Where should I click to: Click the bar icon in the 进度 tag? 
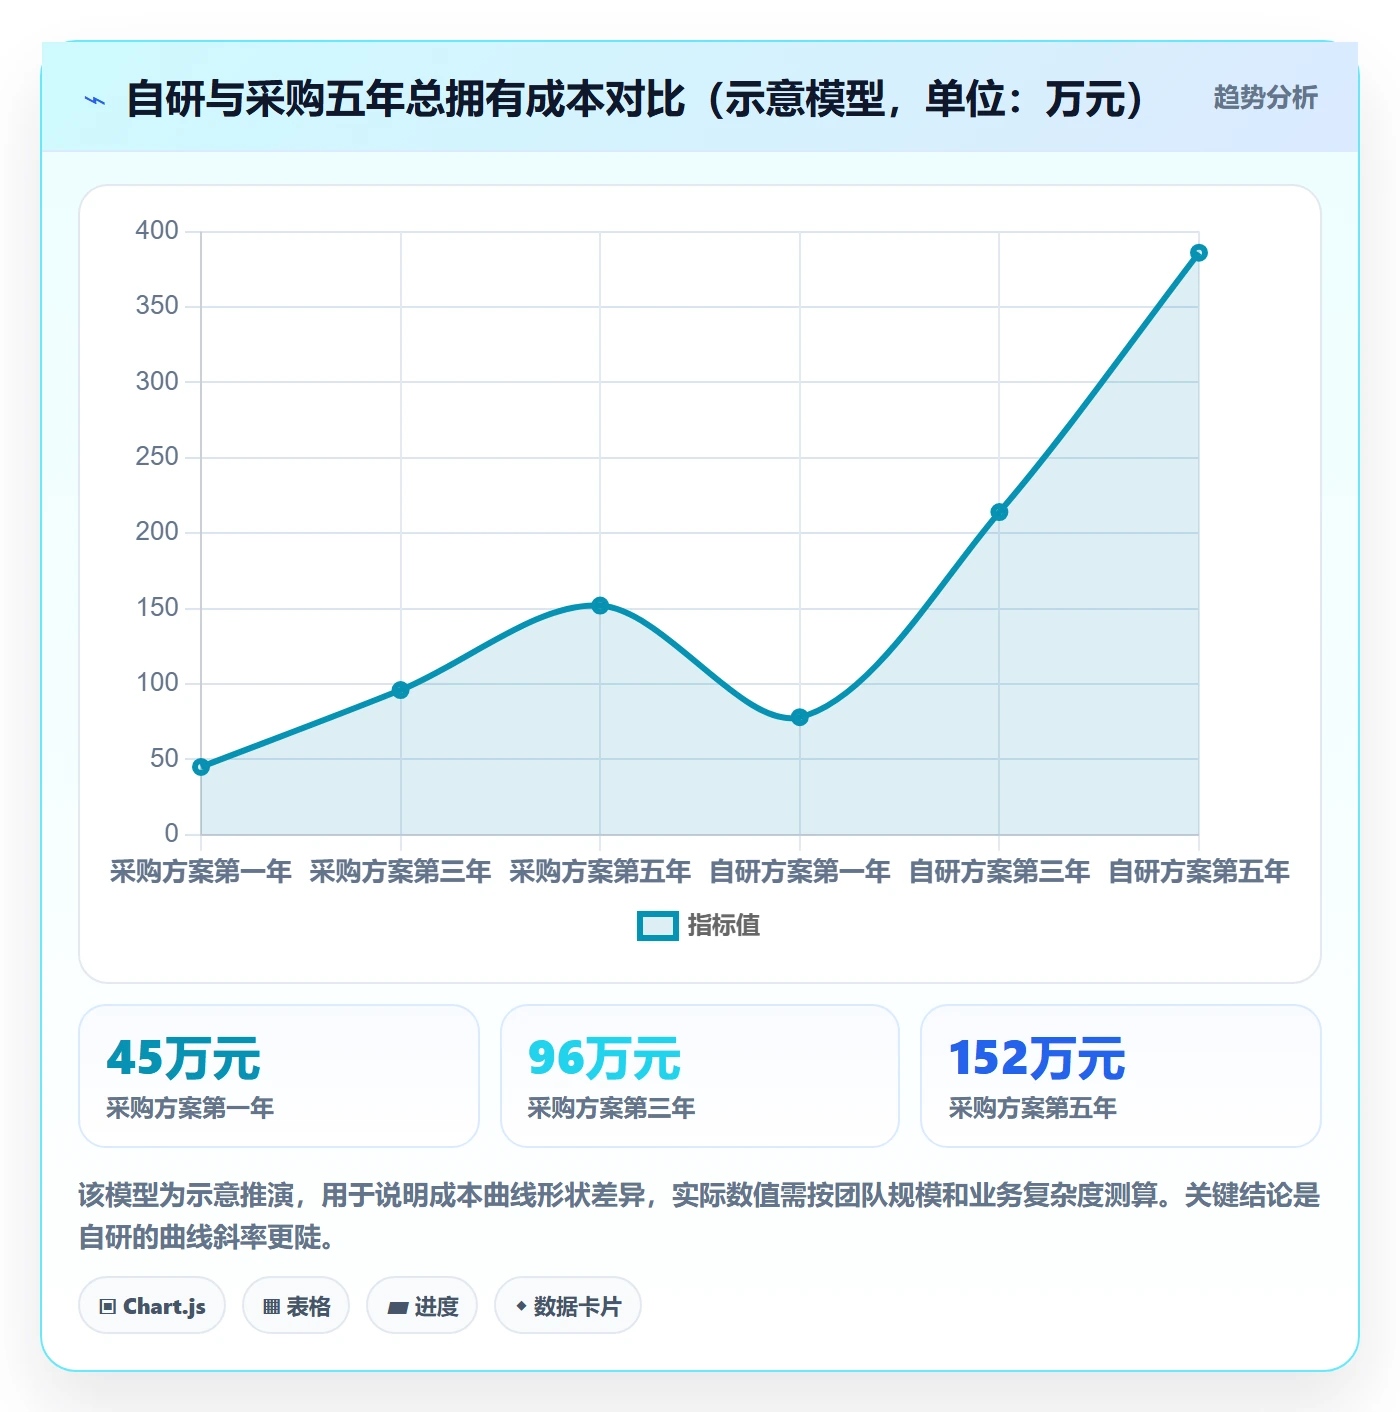[x=398, y=1307]
